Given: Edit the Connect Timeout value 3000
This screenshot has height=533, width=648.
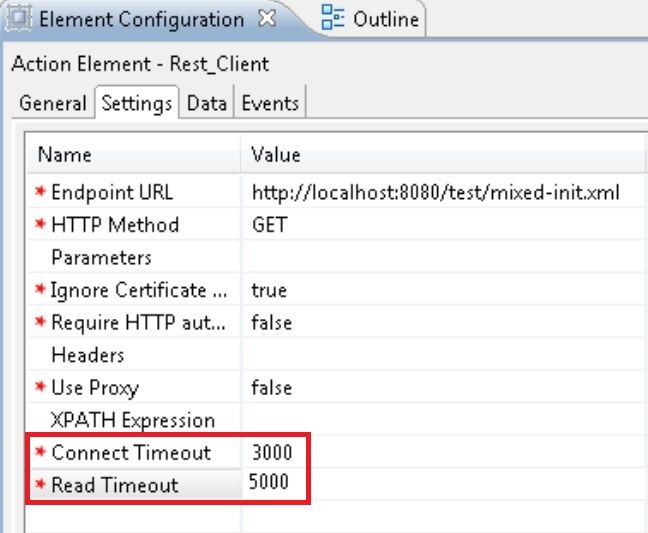Looking at the screenshot, I should 272,453.
